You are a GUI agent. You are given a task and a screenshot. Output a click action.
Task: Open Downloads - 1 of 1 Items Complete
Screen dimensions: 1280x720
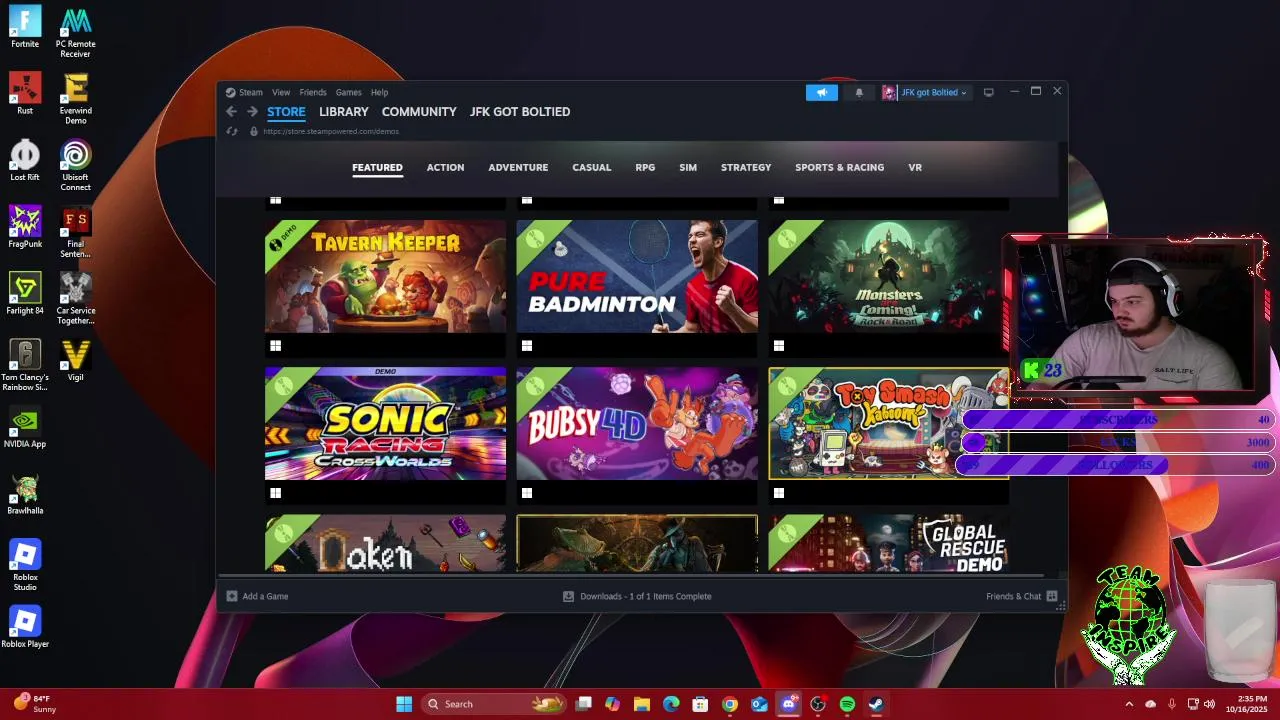(x=646, y=596)
